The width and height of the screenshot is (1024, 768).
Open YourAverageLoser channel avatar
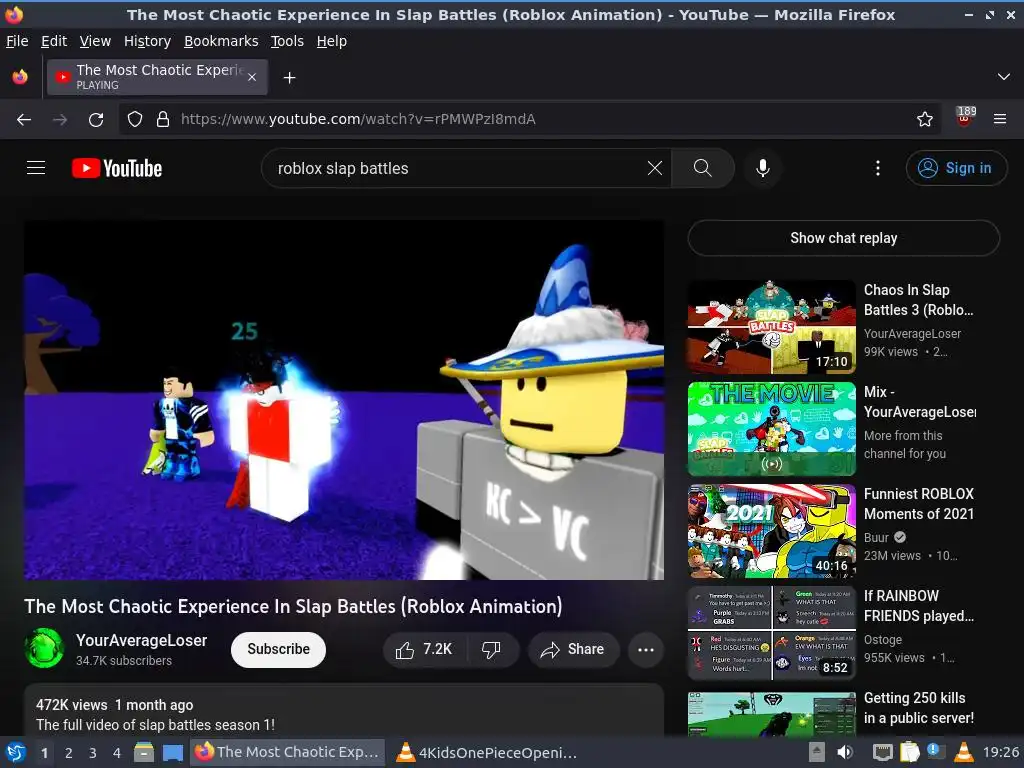(44, 648)
